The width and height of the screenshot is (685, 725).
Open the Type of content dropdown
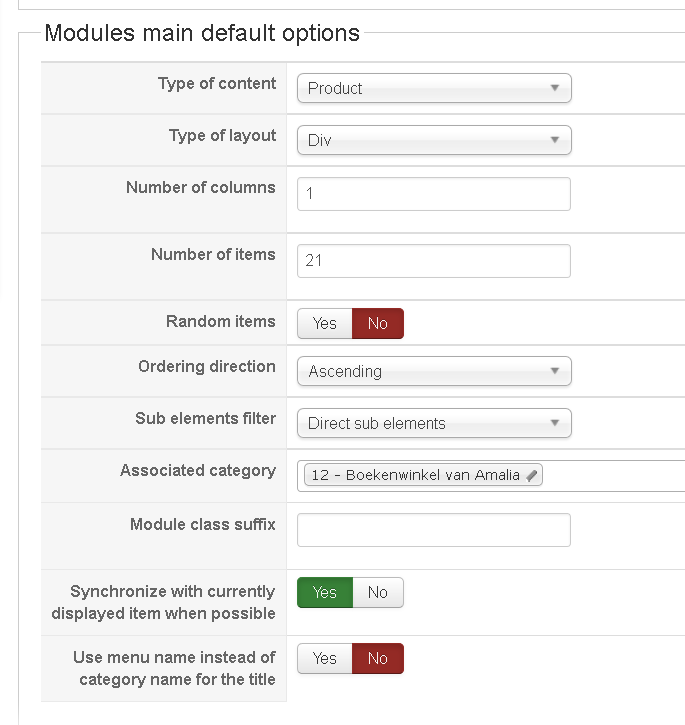(x=434, y=88)
